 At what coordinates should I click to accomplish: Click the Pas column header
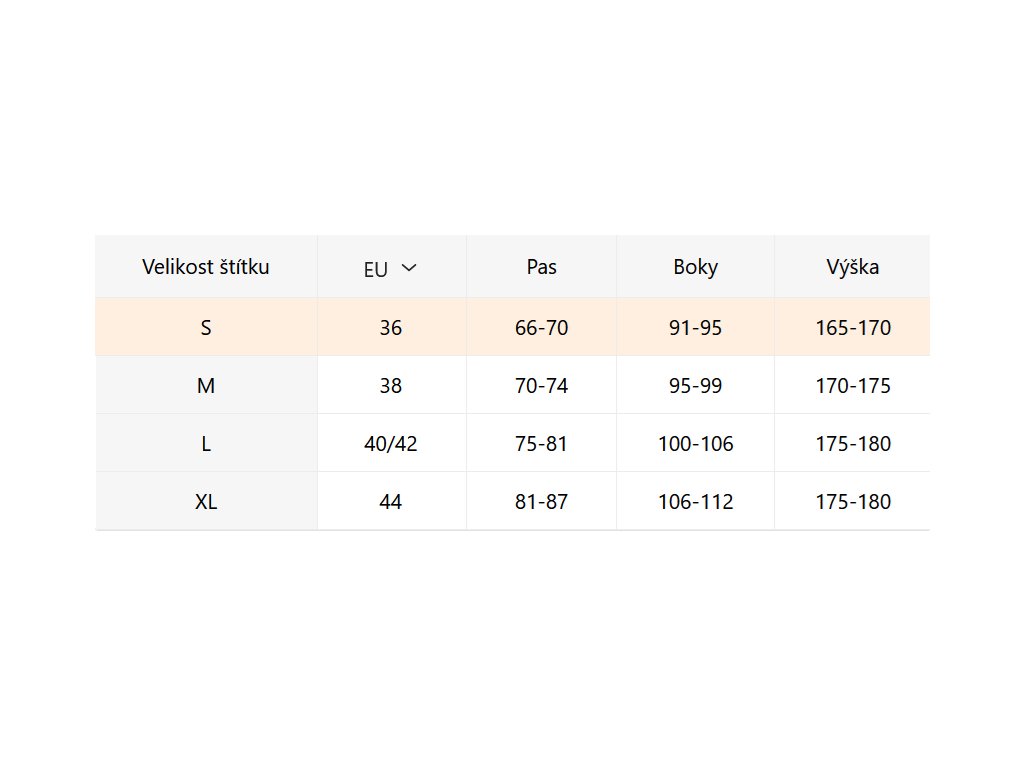[541, 267]
